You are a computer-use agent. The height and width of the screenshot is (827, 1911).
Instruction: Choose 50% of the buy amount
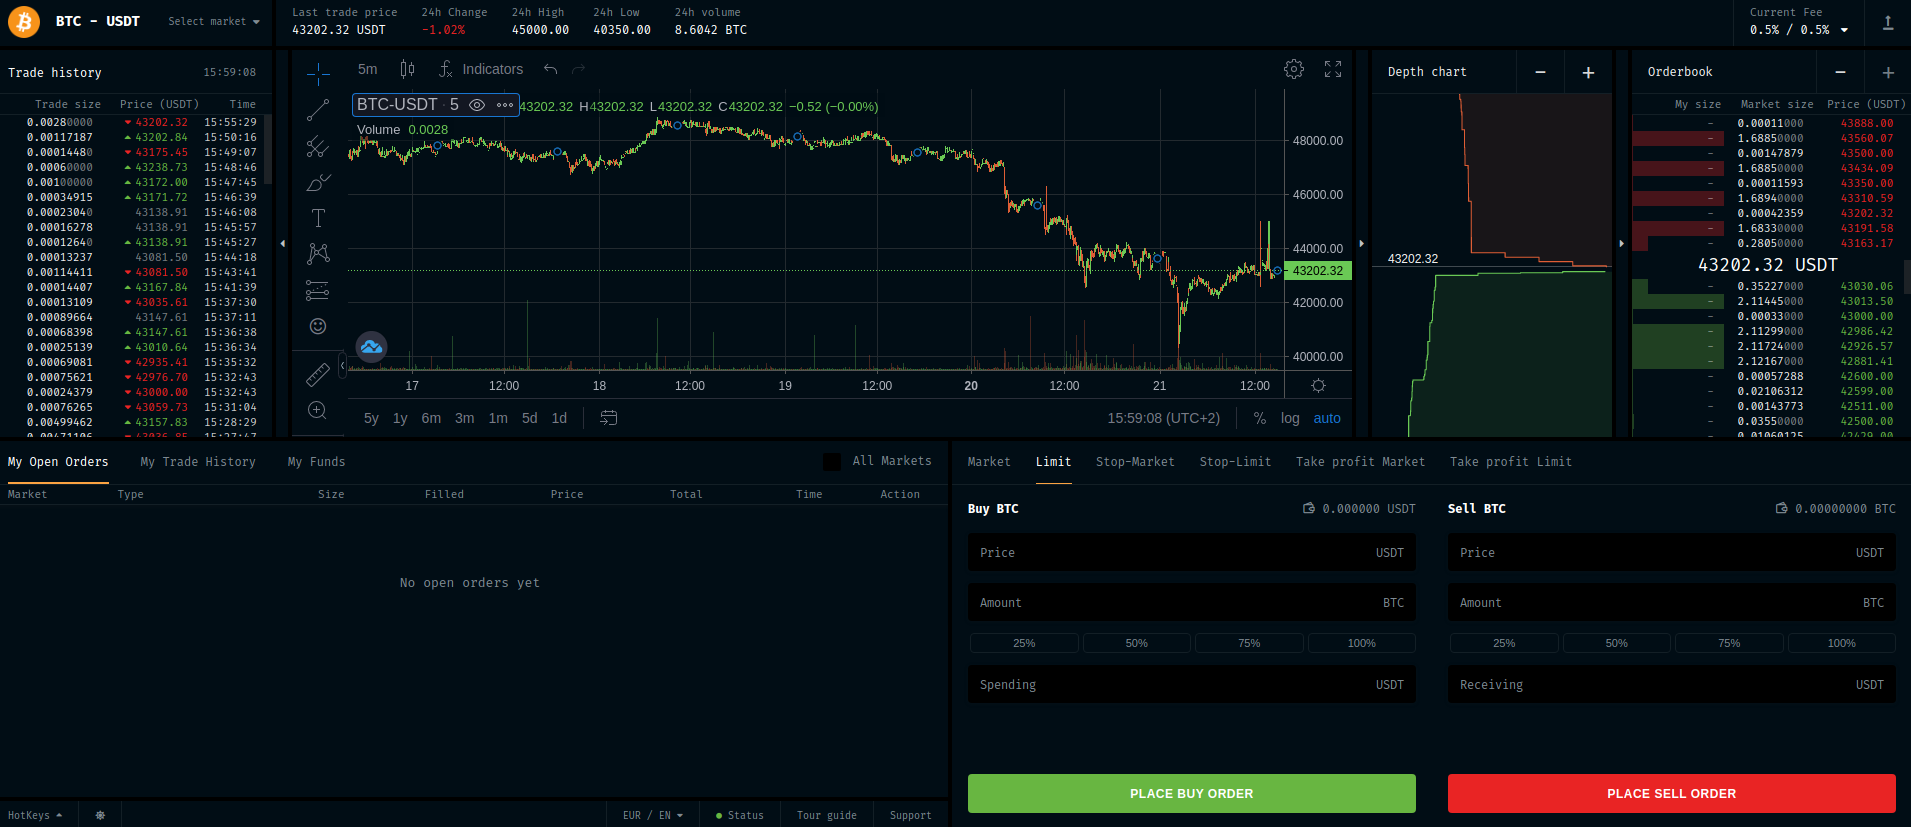point(1136,643)
